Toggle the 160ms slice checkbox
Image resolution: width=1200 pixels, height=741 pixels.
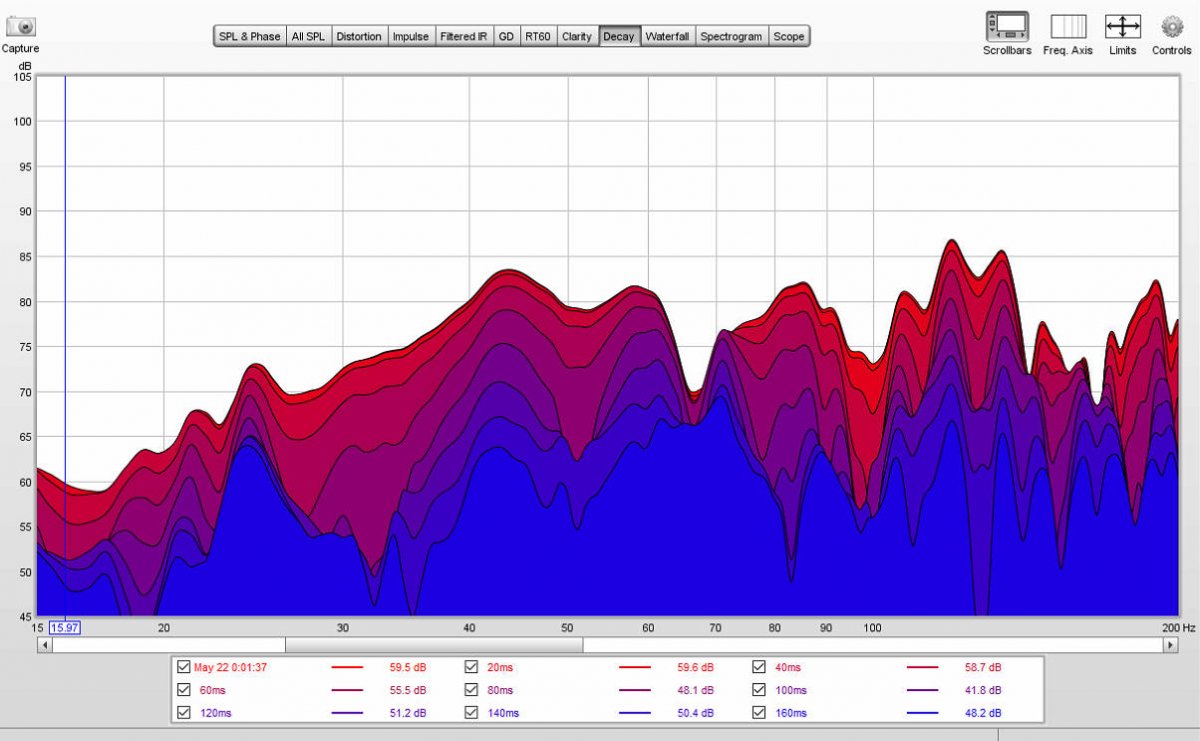(759, 713)
